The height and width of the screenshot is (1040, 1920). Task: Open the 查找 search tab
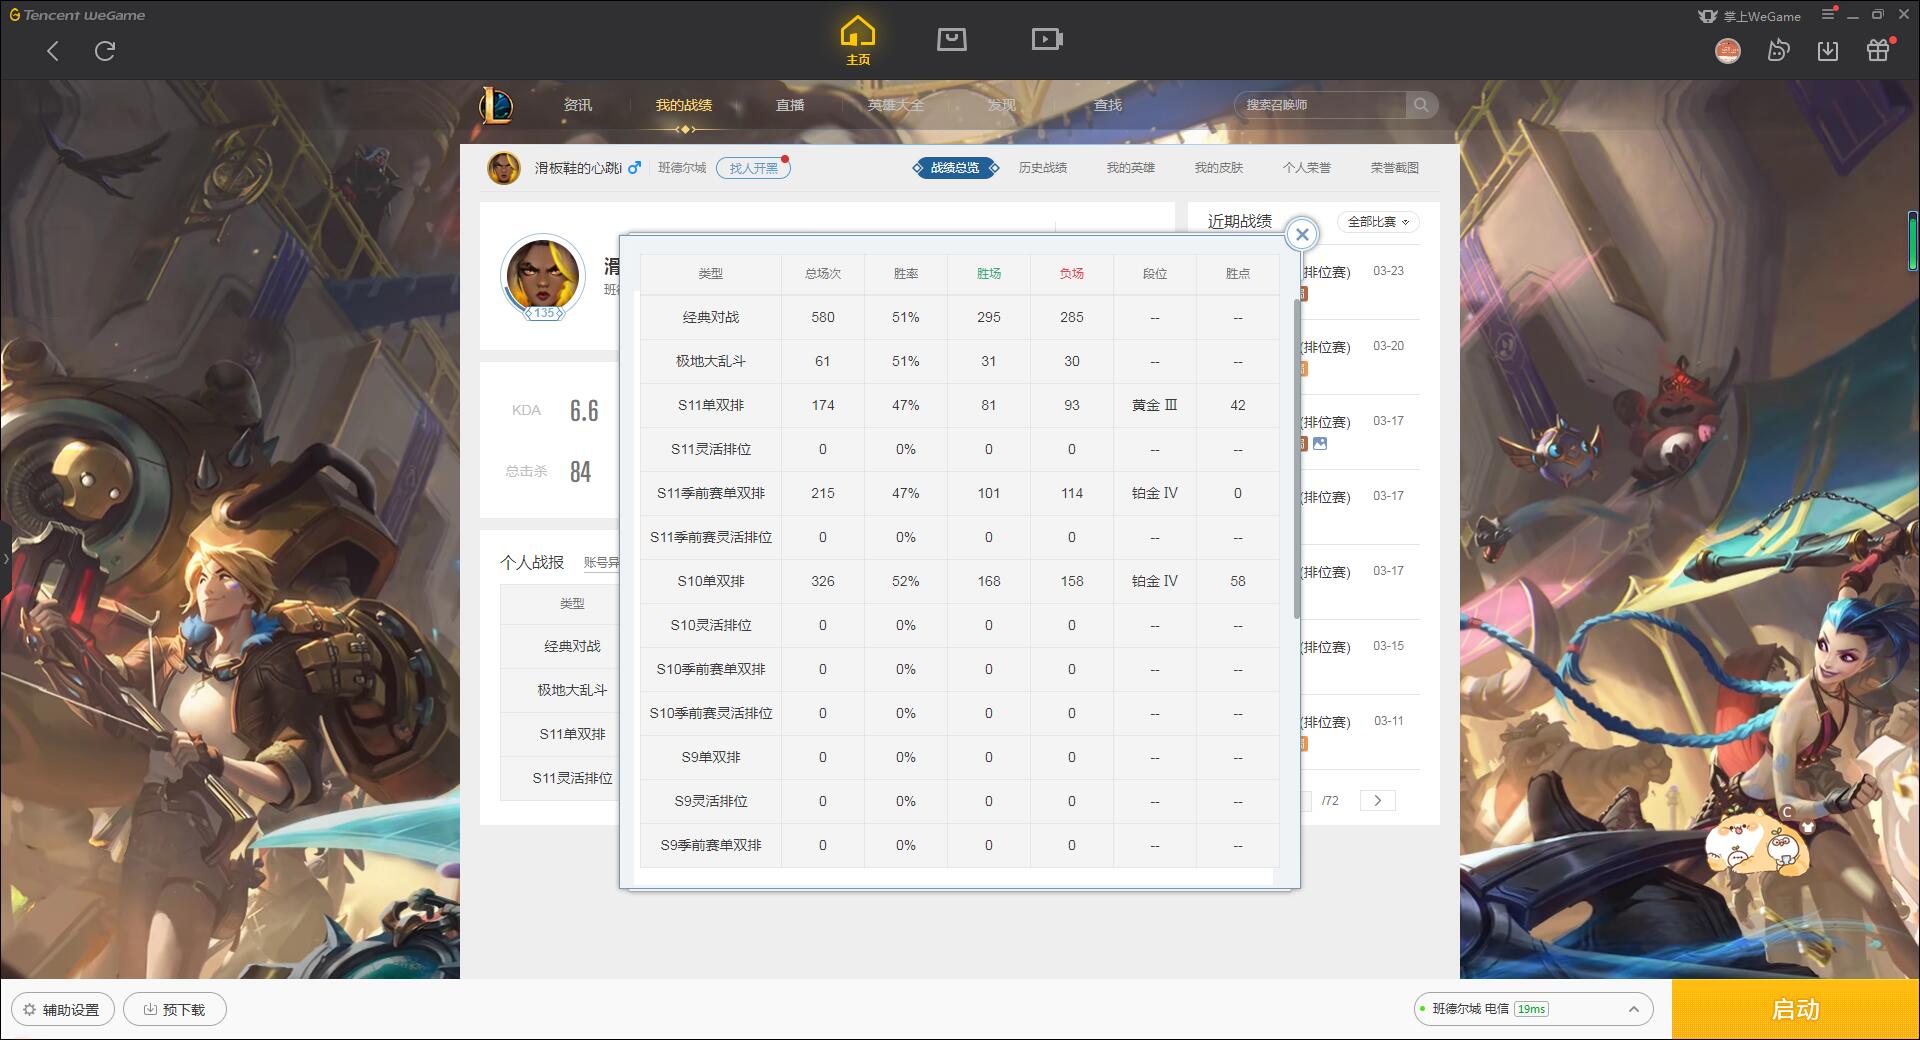coord(1108,105)
